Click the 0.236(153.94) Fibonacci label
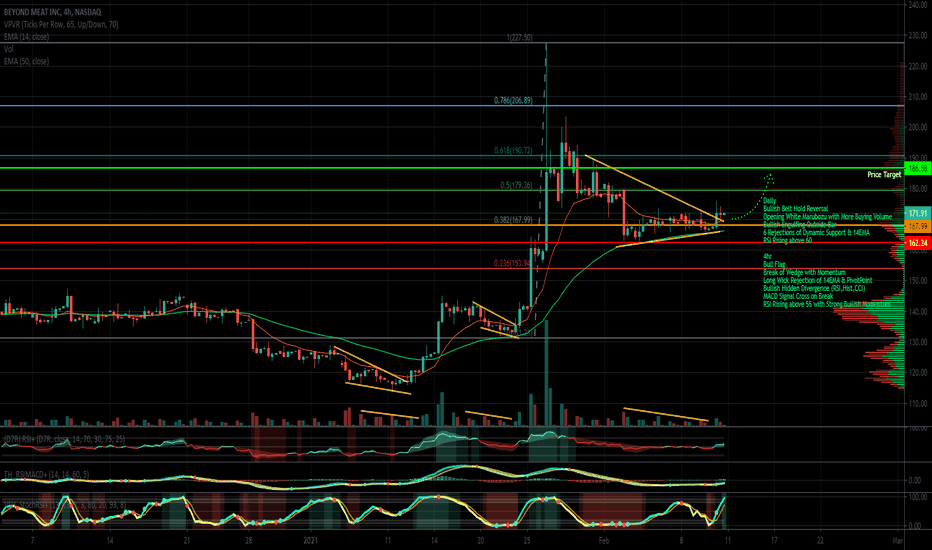Screen dimensions: 932x550 pyautogui.click(x=512, y=263)
